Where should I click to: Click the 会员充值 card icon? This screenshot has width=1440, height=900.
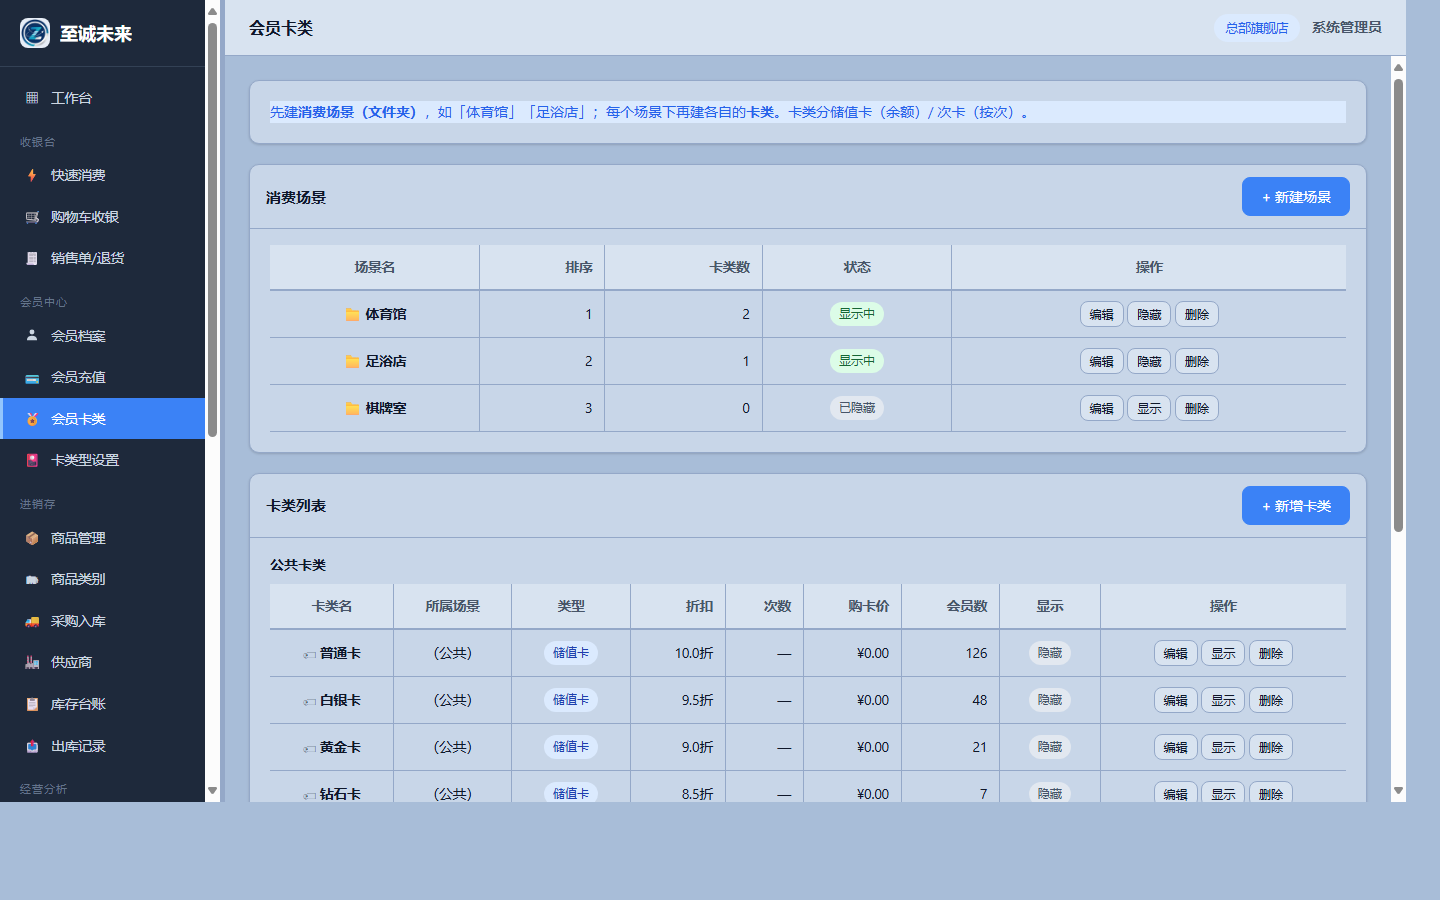click(x=32, y=377)
